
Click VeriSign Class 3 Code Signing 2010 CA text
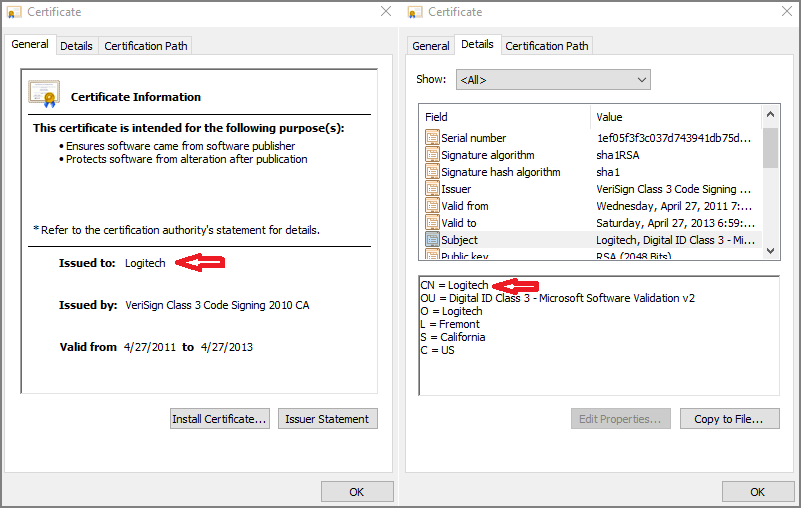pos(217,305)
